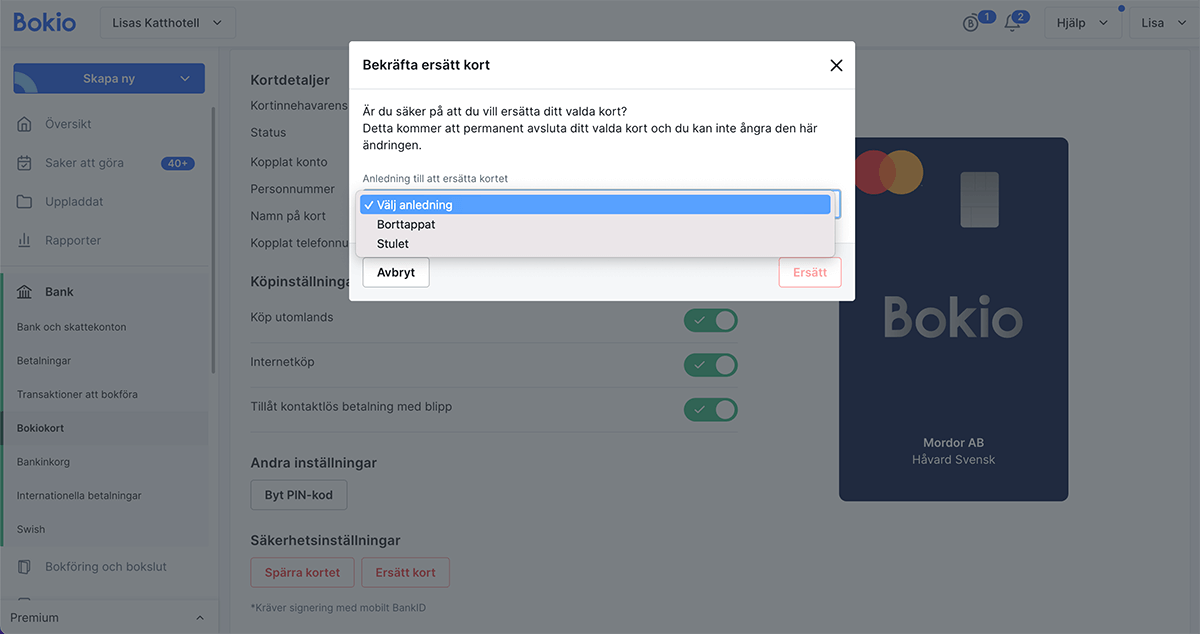Toggle the Köp utomlands switch
Screen dimensions: 1200x634
710,320
